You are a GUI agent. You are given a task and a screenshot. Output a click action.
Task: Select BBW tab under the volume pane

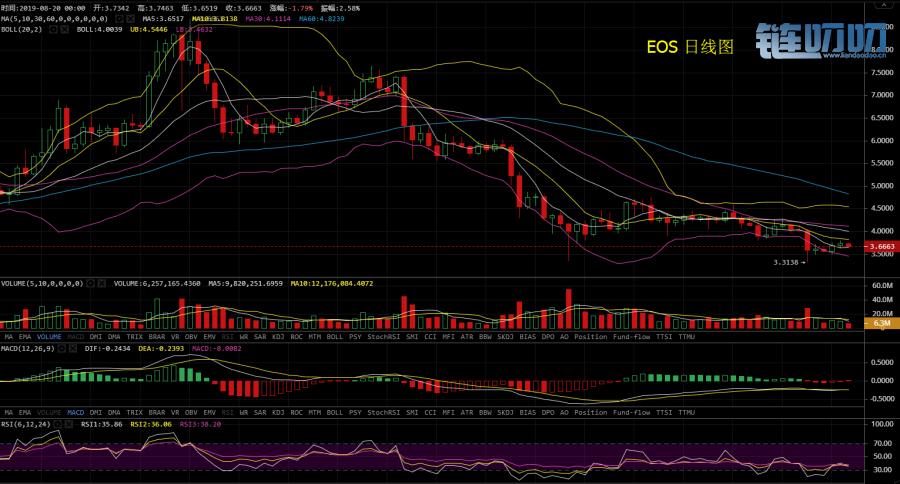click(485, 337)
